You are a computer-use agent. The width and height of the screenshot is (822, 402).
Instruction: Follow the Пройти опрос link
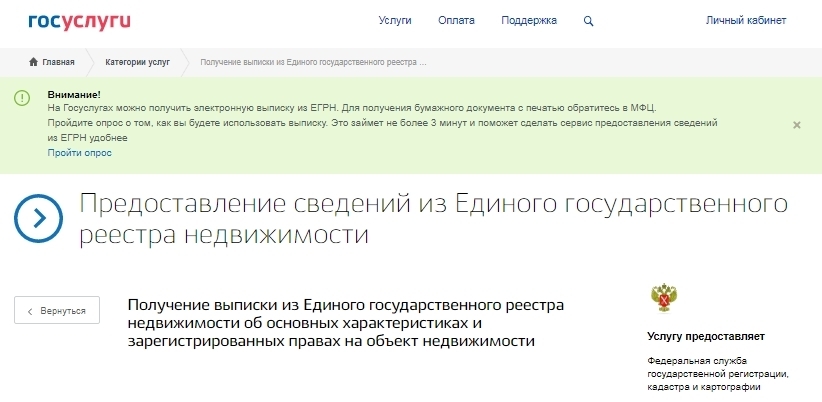click(x=80, y=153)
